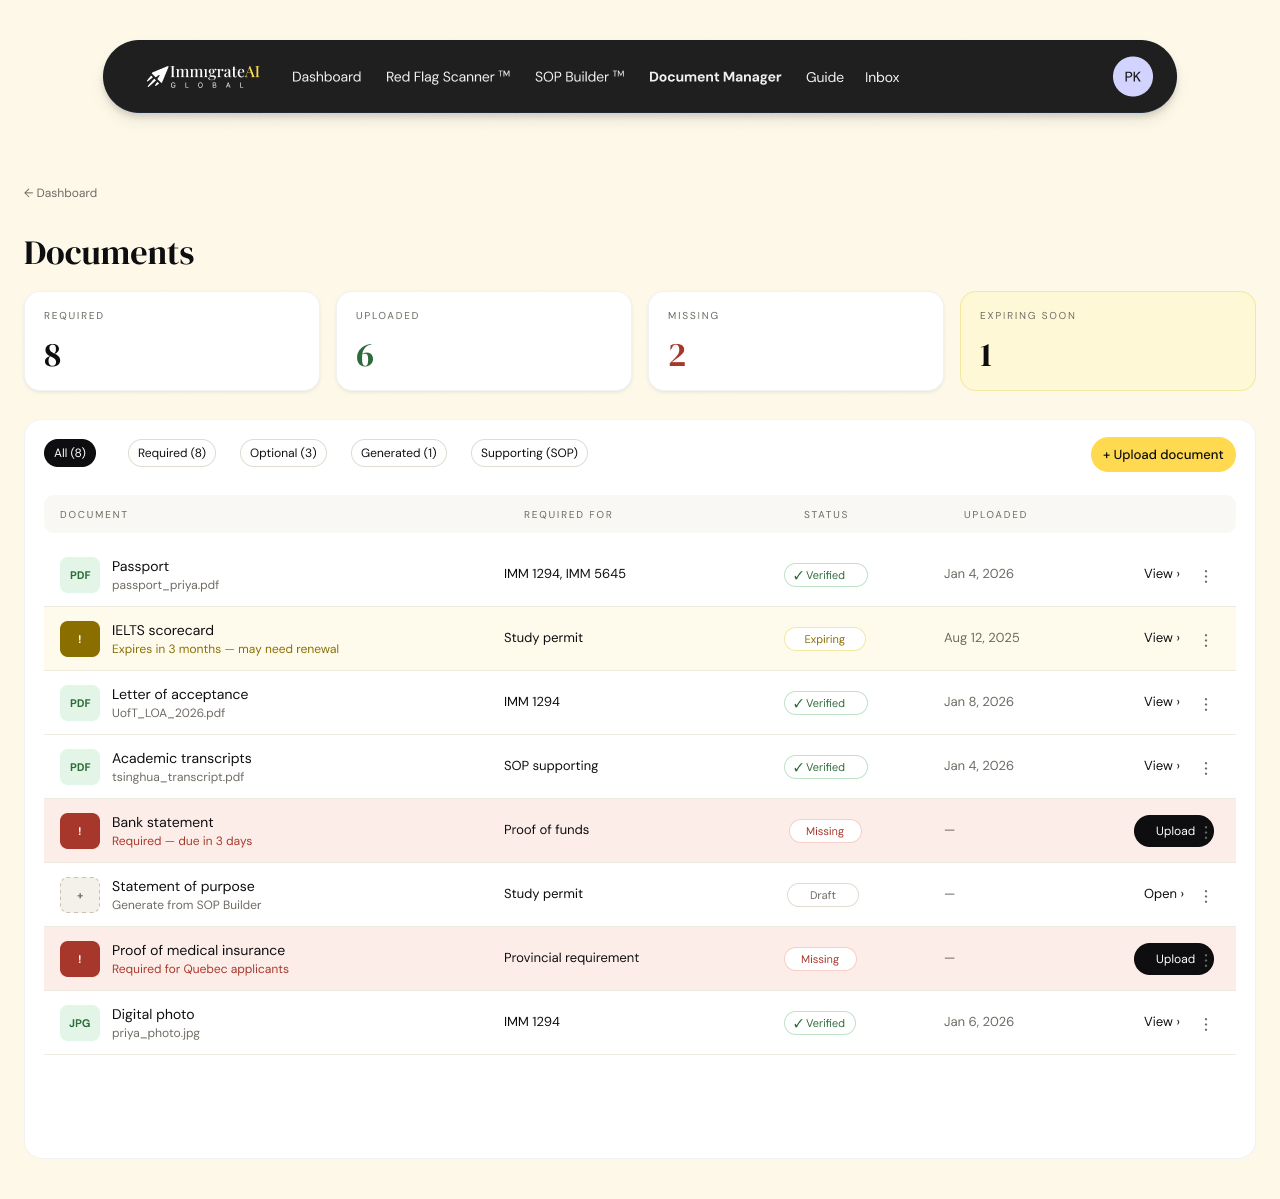The image size is (1280, 1199).
Task: Select Document Manager nav item
Action: [x=715, y=77]
